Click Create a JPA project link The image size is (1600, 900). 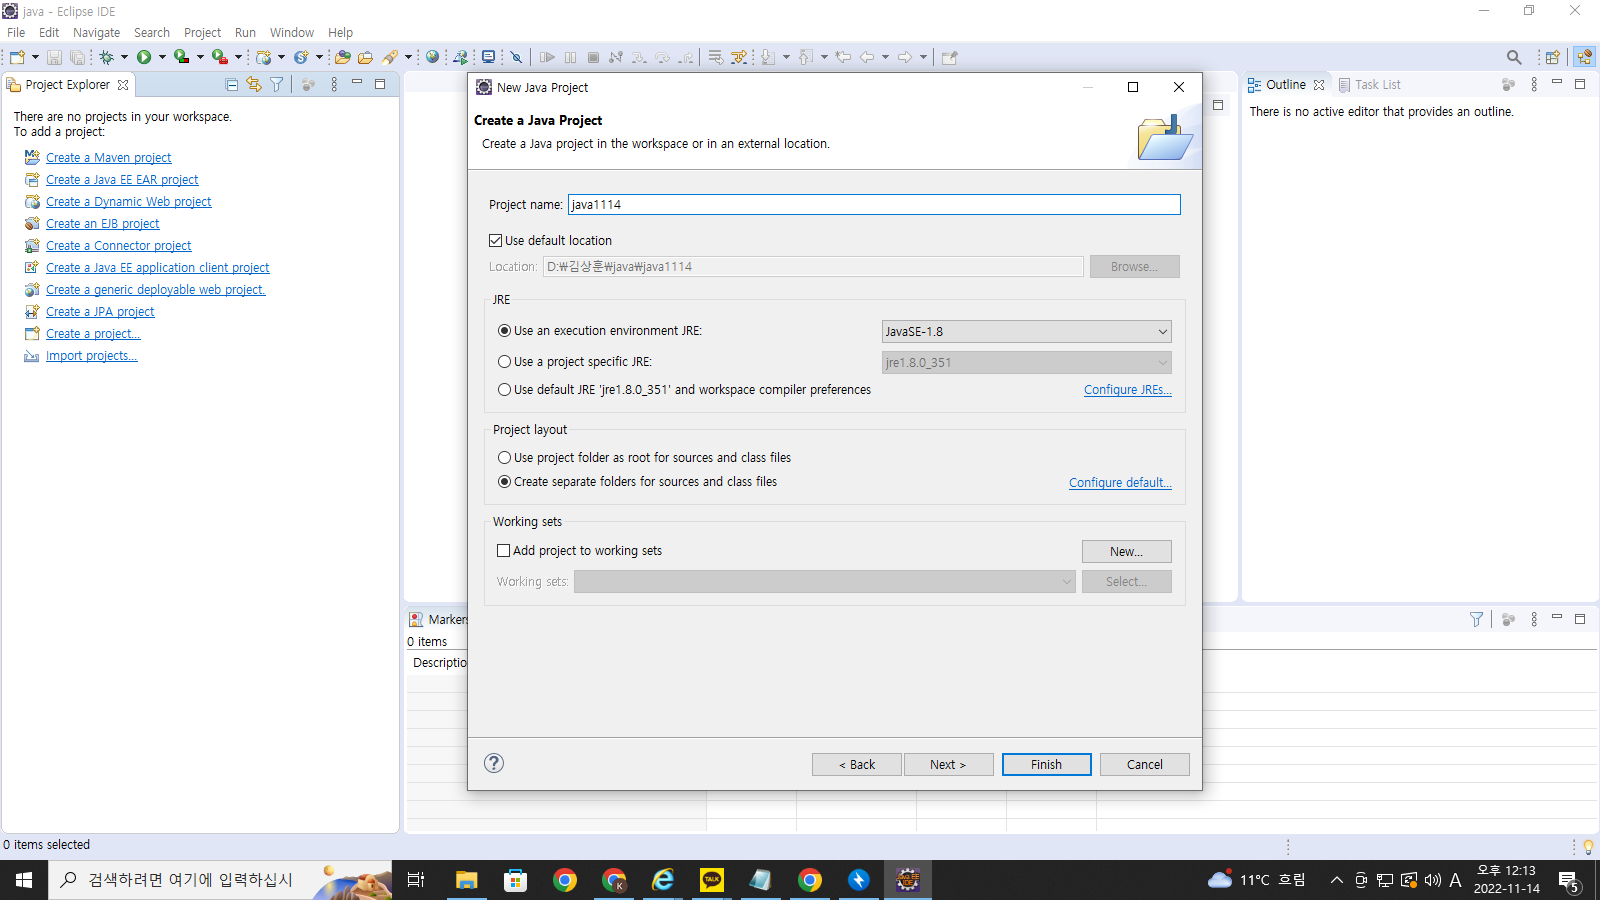click(100, 312)
